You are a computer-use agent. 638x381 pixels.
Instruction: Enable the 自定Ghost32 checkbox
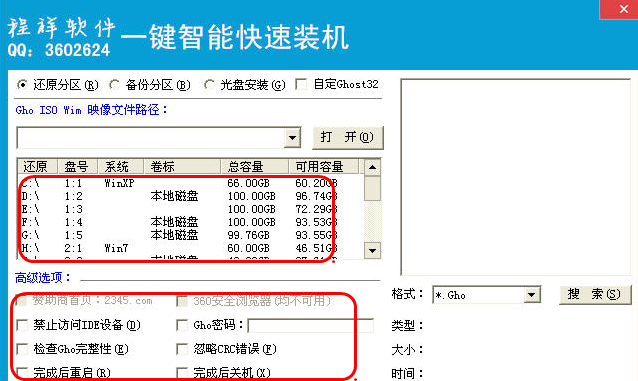[x=302, y=84]
